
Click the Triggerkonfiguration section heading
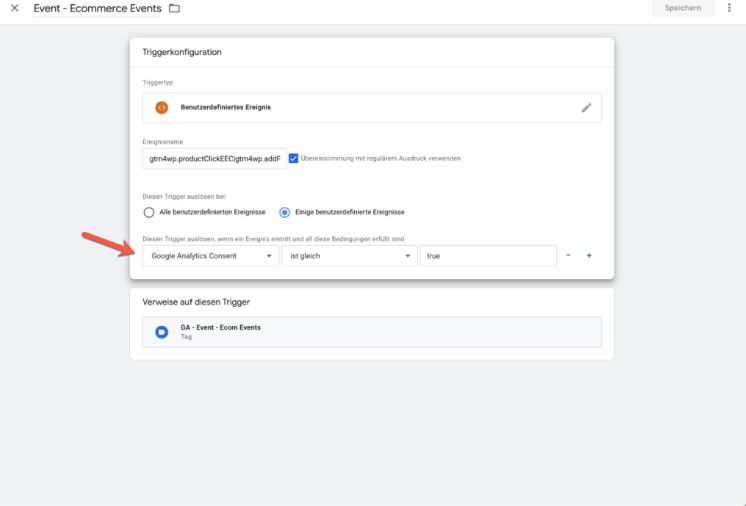coord(182,52)
